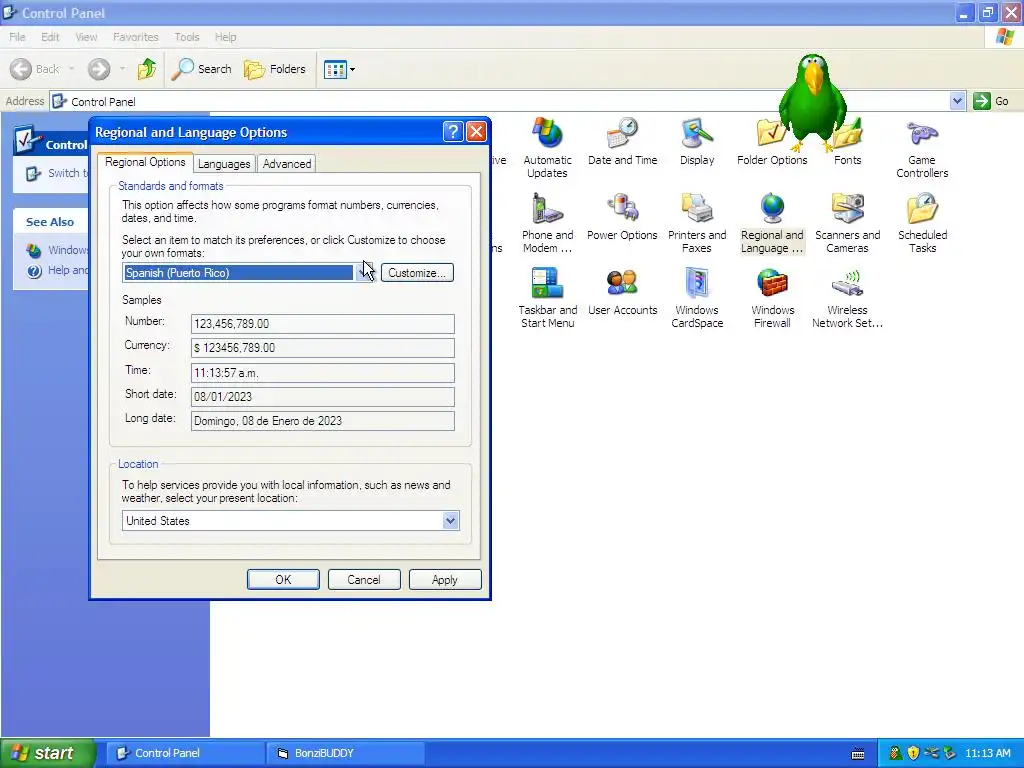Open the Display control panel icon
The width and height of the screenshot is (1024, 768).
pos(697,141)
